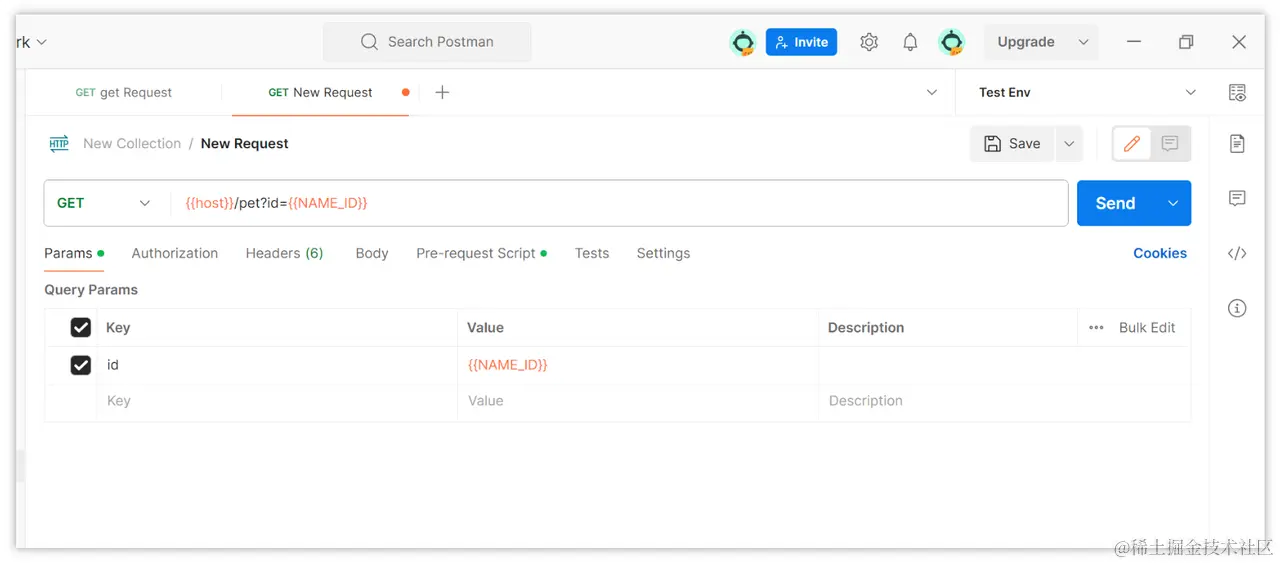Open notifications bell icon
Screen dimensions: 1280x564
(x=910, y=42)
